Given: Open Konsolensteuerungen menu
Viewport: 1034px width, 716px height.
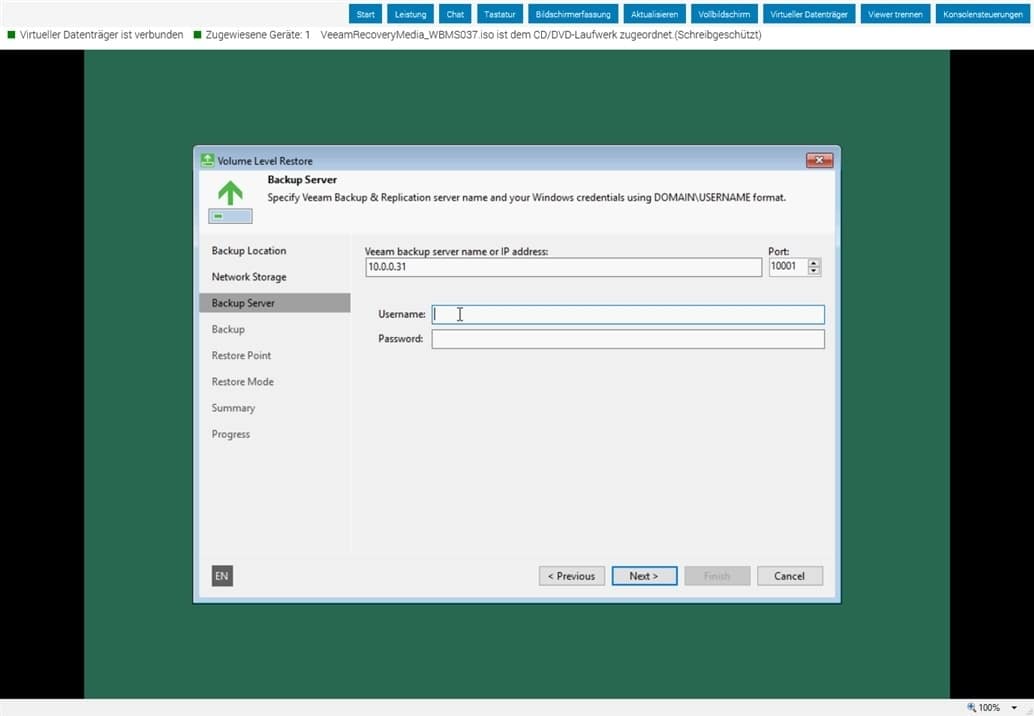Looking at the screenshot, I should (x=983, y=14).
